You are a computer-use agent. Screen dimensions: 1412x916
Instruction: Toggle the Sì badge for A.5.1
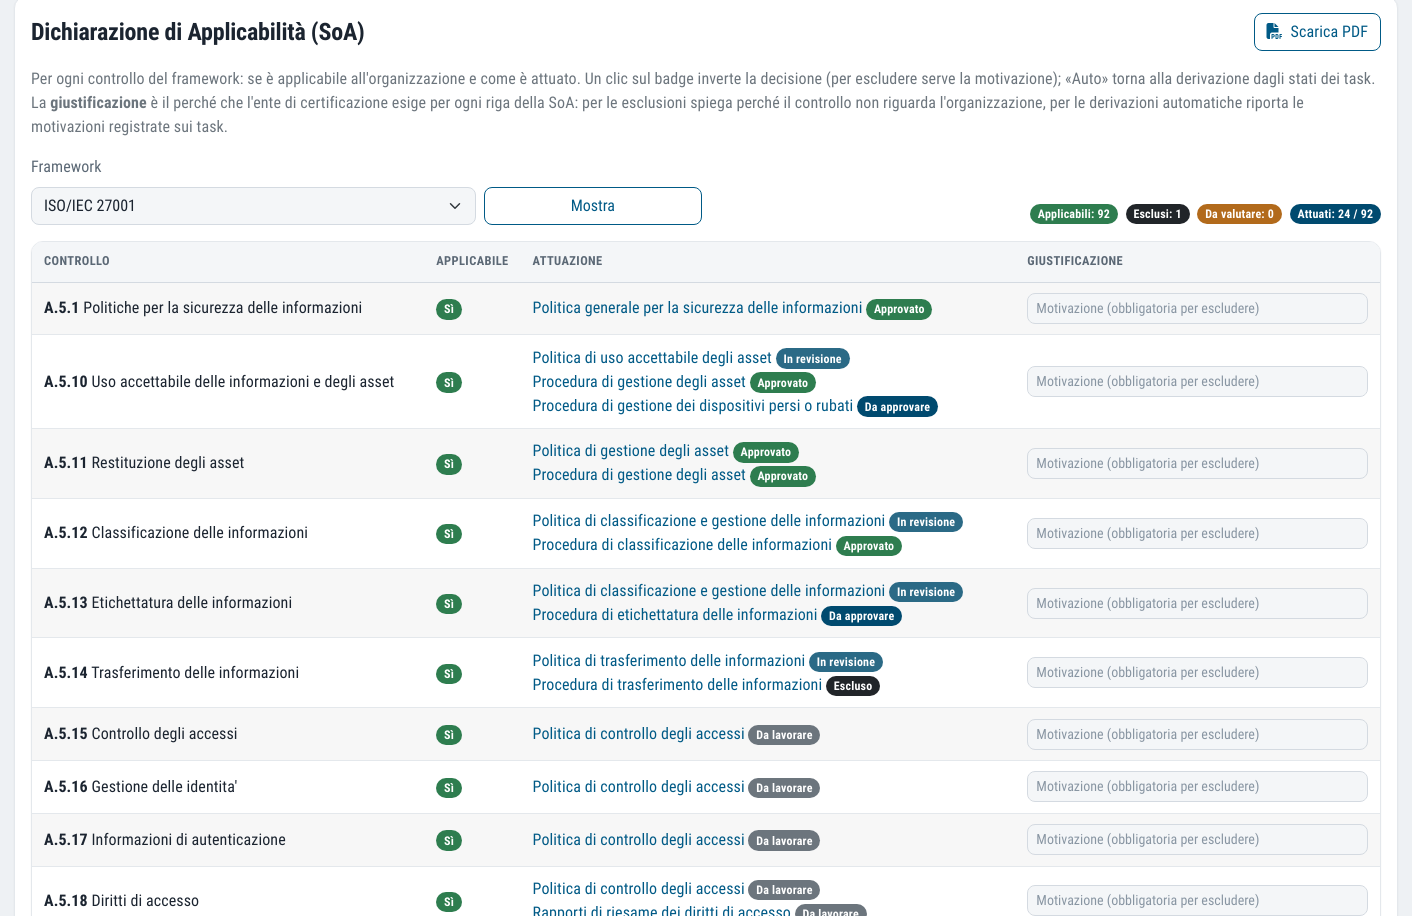449,310
